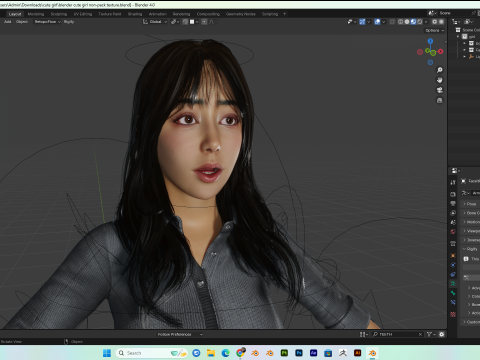Open the Tool properties tab

(453, 182)
